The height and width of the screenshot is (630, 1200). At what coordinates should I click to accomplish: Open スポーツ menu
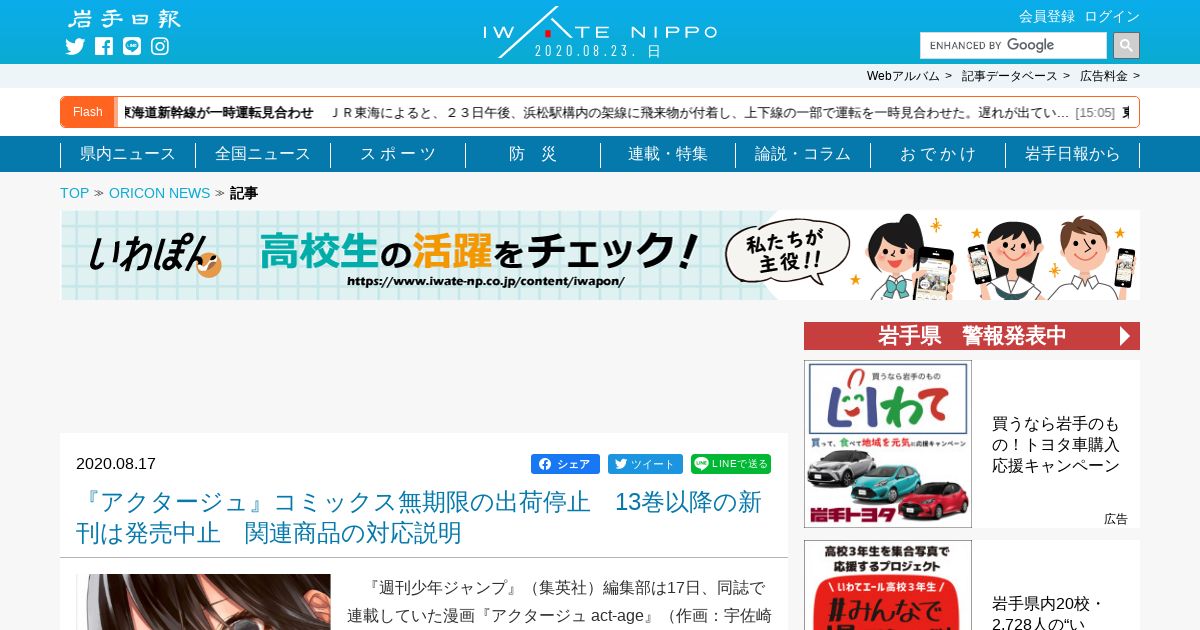(x=398, y=154)
